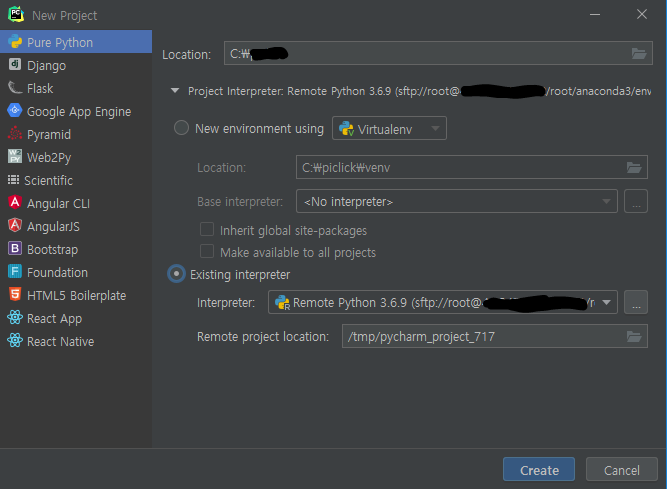Open the Interpreter selection dropdown

443,302
